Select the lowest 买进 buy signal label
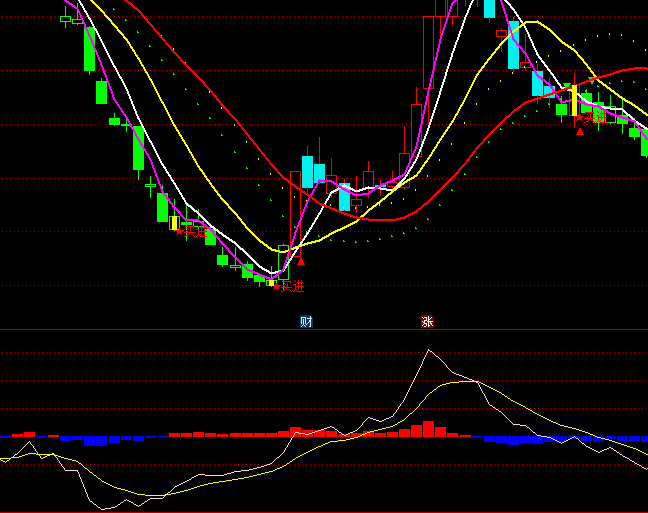 coord(289,286)
